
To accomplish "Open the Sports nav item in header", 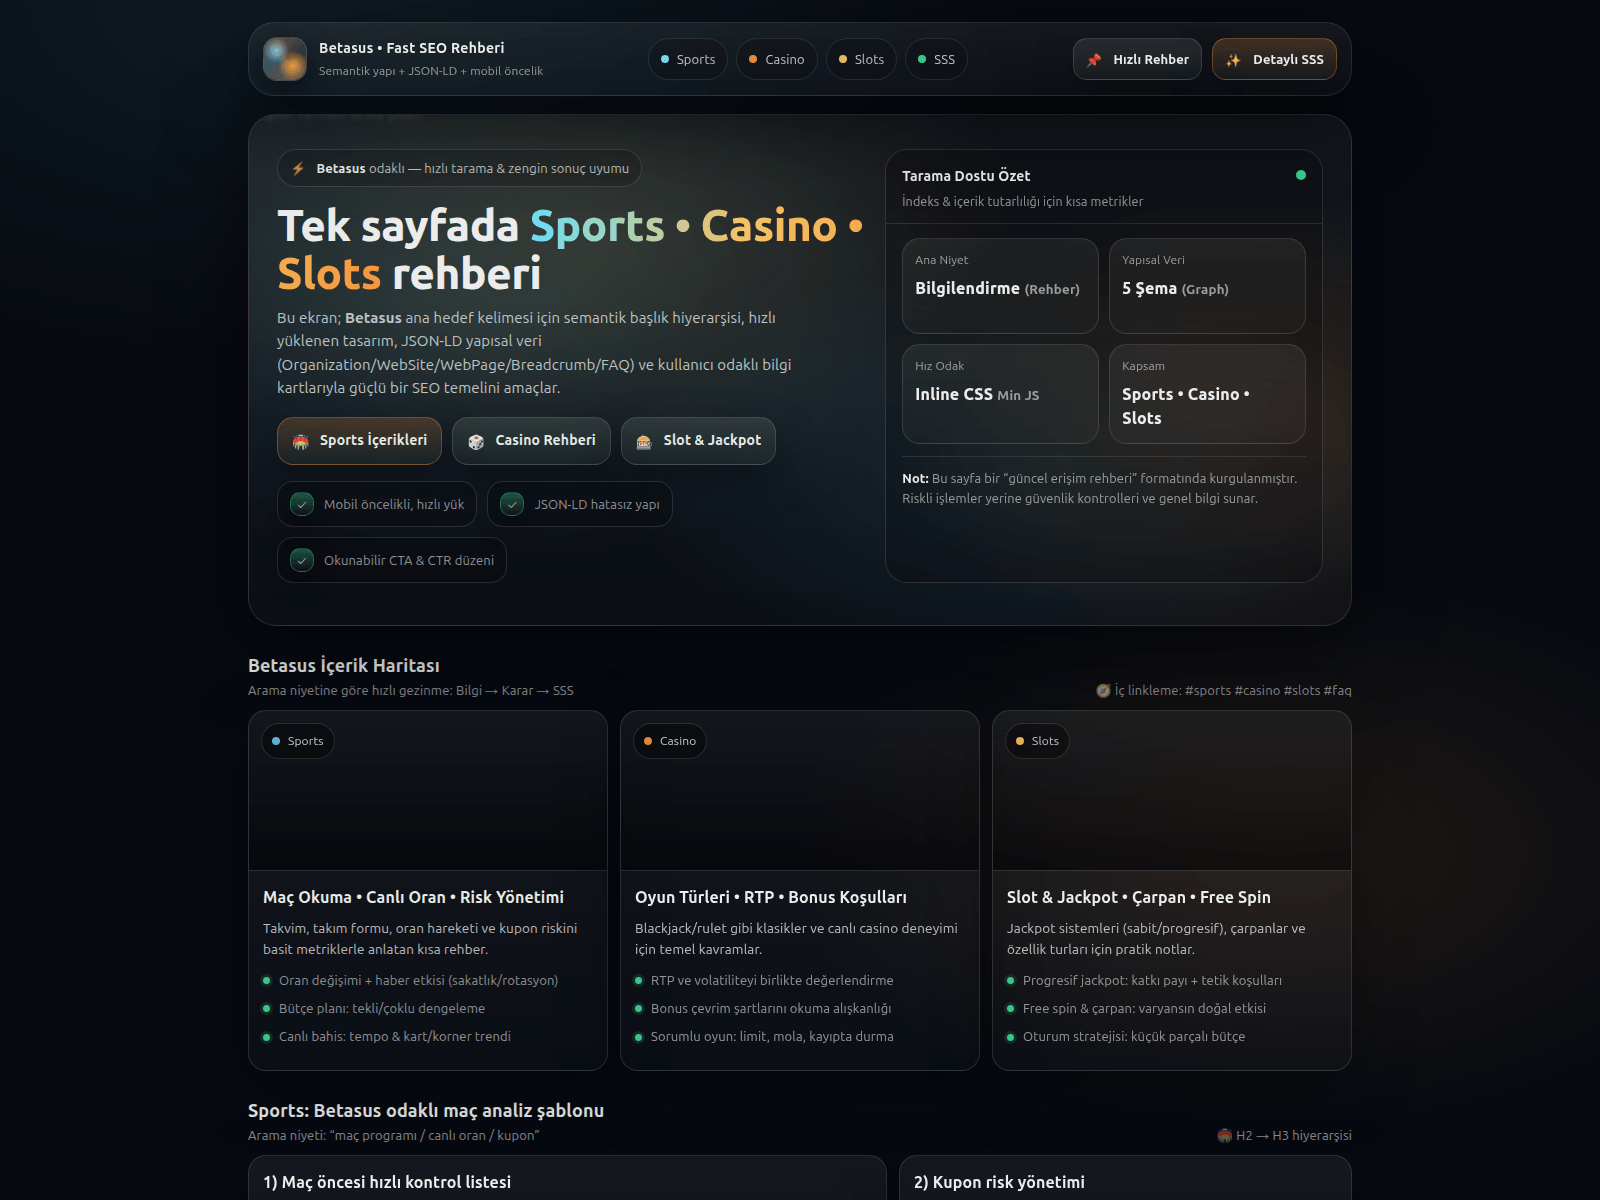I will coord(688,59).
